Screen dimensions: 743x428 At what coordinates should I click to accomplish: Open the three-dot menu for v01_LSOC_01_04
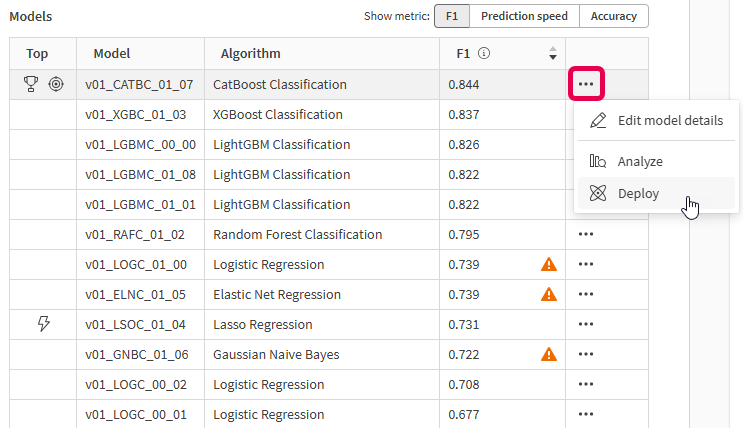(586, 324)
